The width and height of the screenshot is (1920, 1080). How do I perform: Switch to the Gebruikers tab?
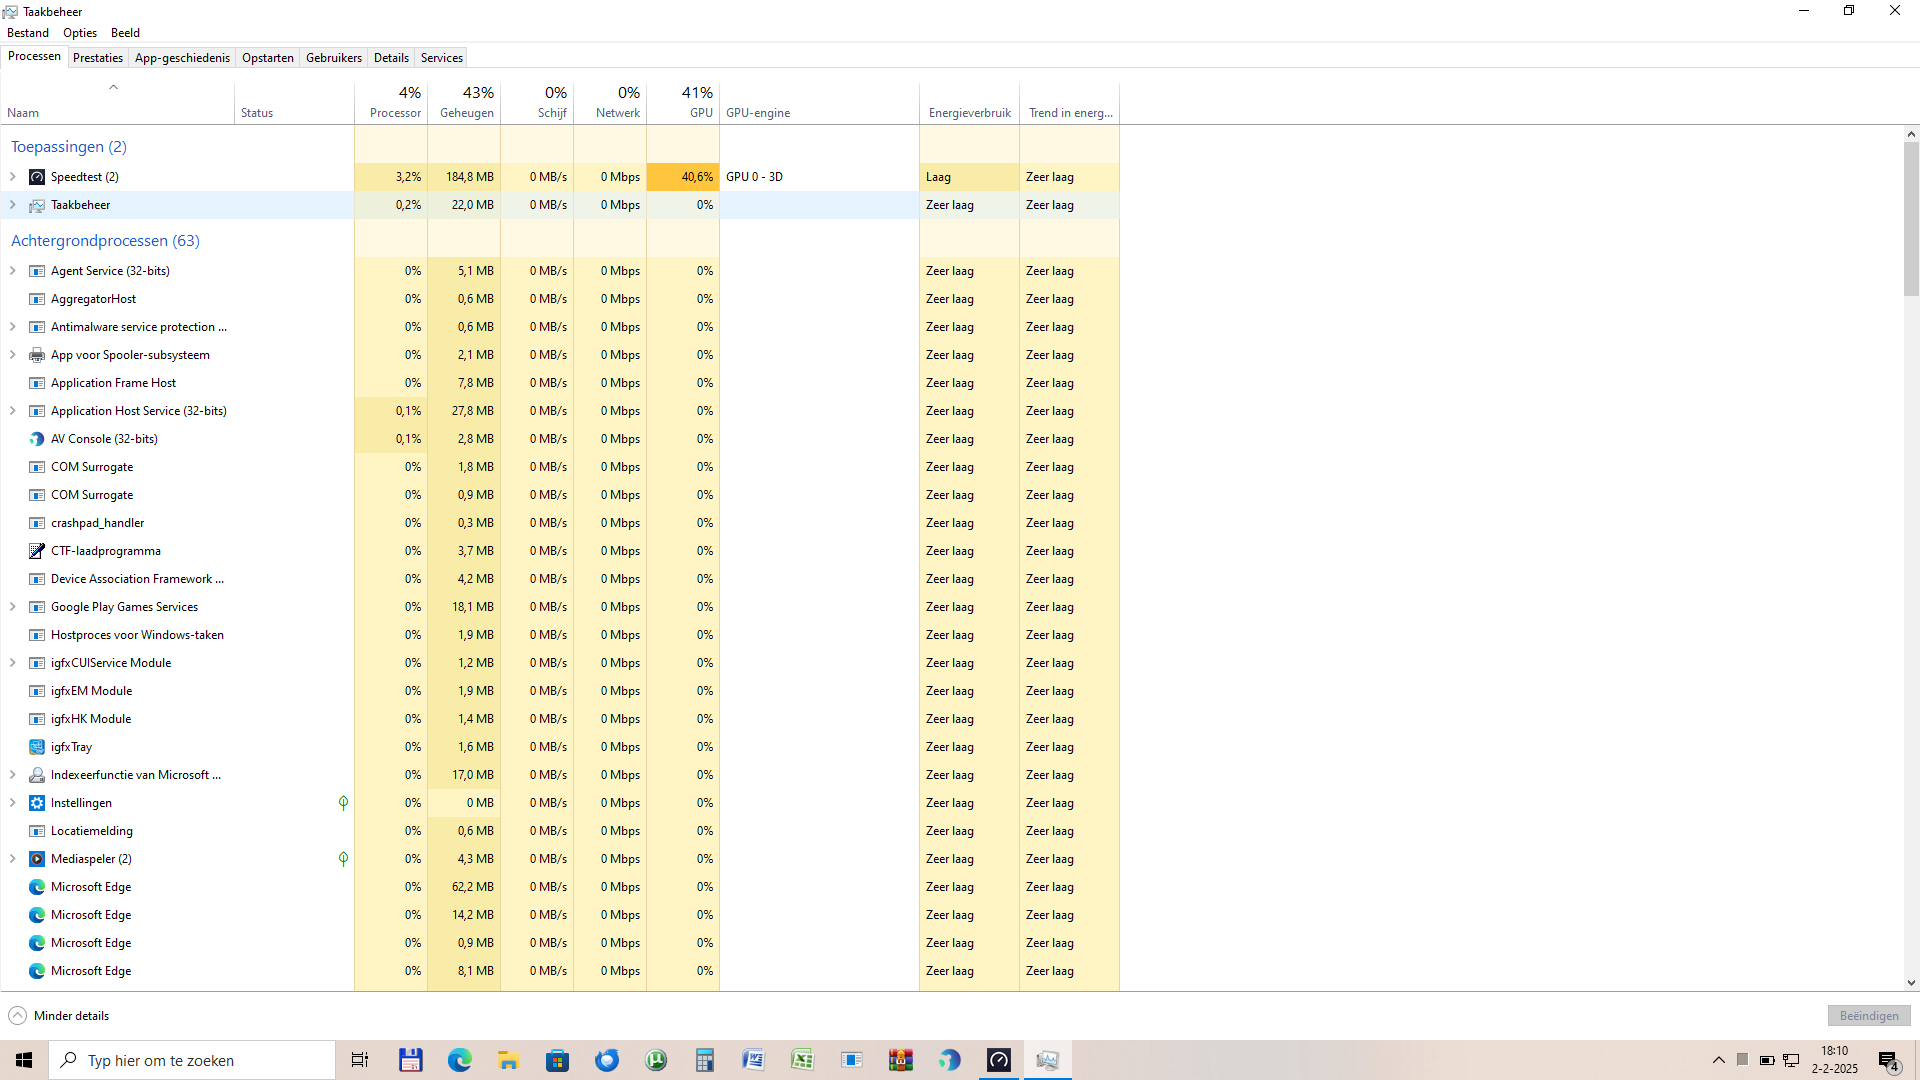pos(334,58)
